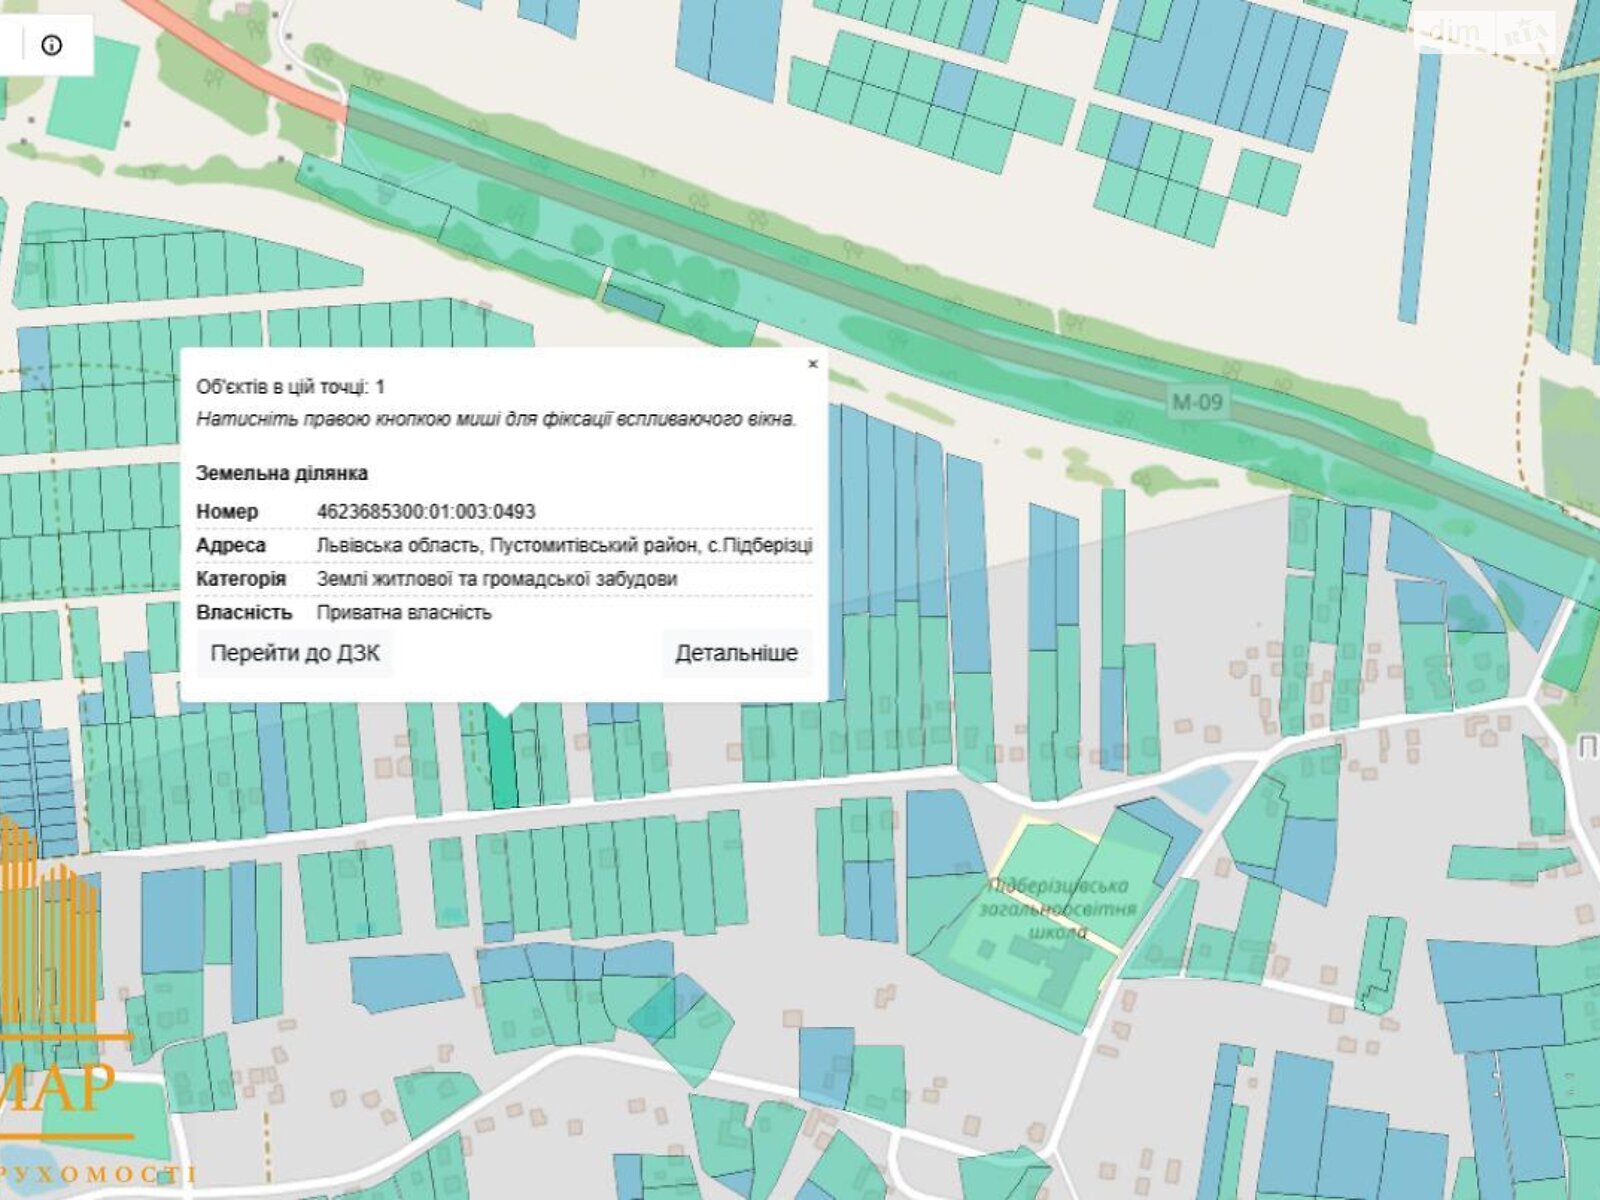Open 'Перейти до ДЗК' button
The height and width of the screenshot is (1200, 1600).
pos(295,653)
